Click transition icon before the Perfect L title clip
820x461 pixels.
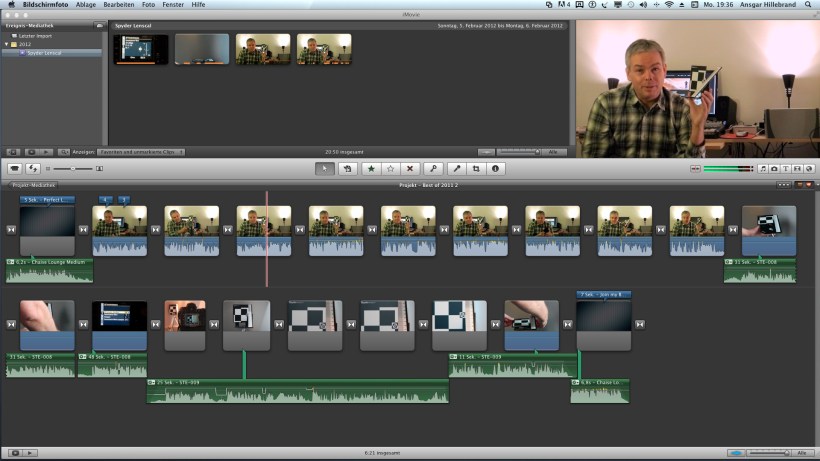coord(11,229)
